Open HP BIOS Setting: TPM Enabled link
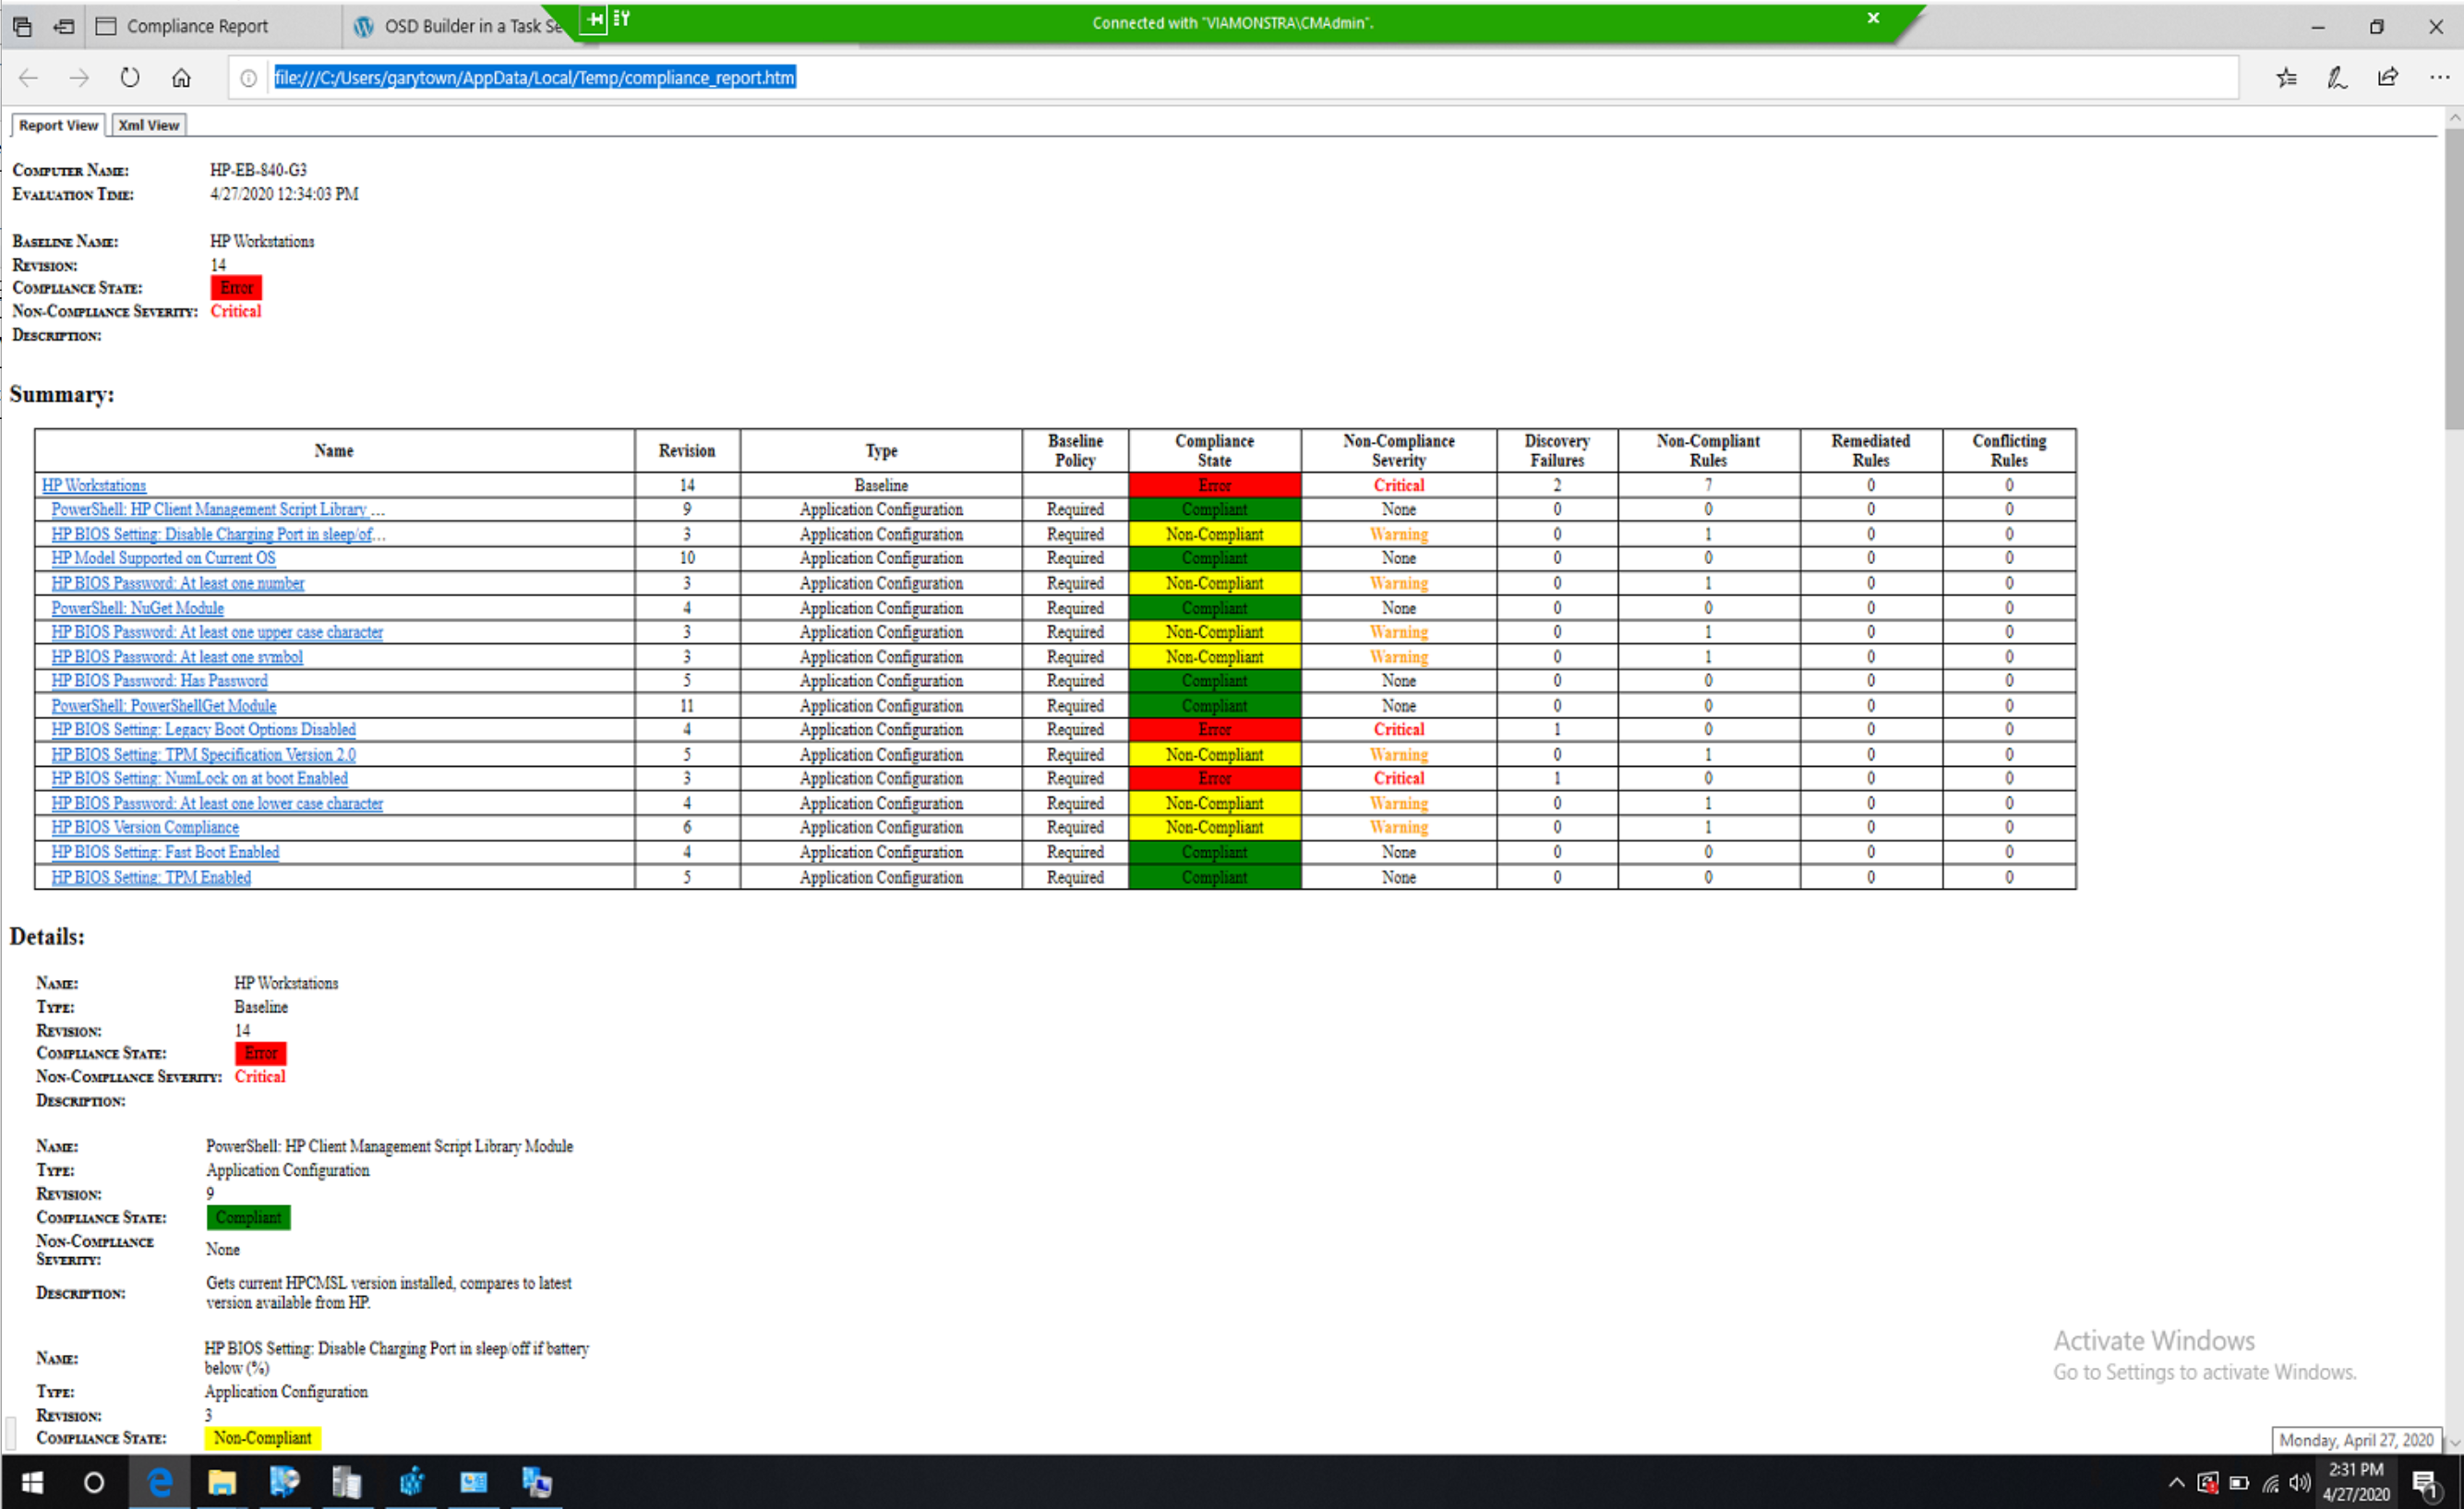The image size is (2464, 1509). [x=151, y=877]
